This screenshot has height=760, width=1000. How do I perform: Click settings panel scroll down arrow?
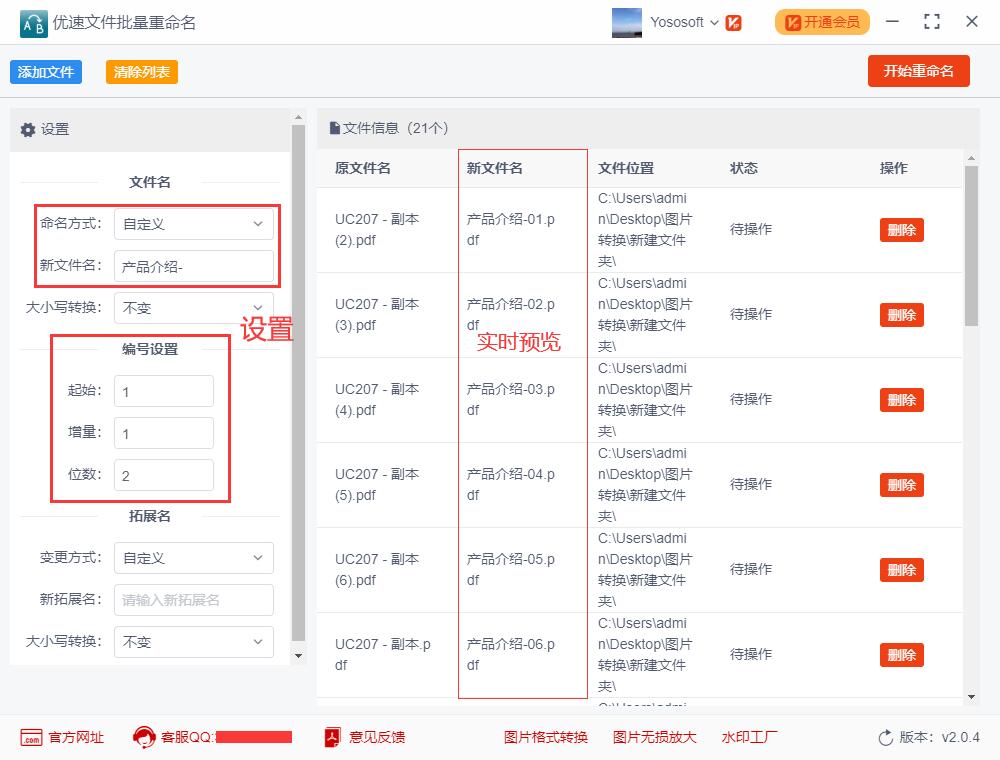coord(298,655)
